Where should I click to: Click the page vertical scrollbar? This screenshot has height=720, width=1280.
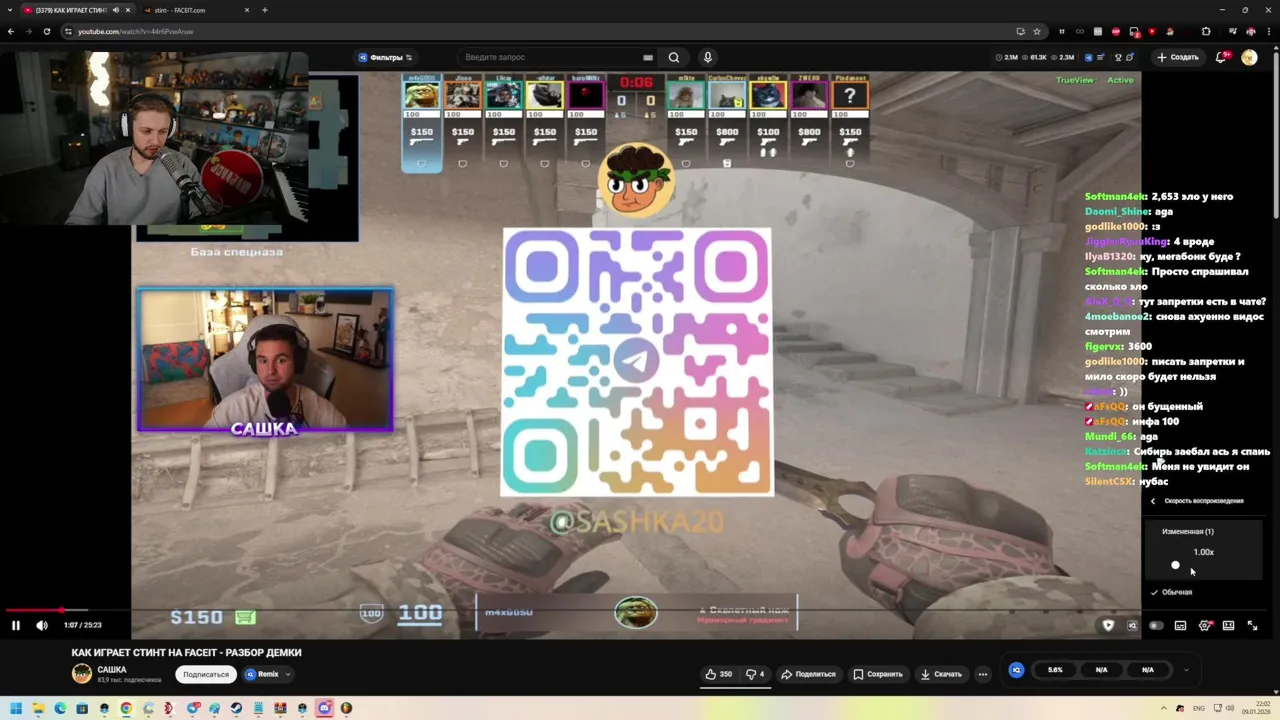[x=1275, y=135]
